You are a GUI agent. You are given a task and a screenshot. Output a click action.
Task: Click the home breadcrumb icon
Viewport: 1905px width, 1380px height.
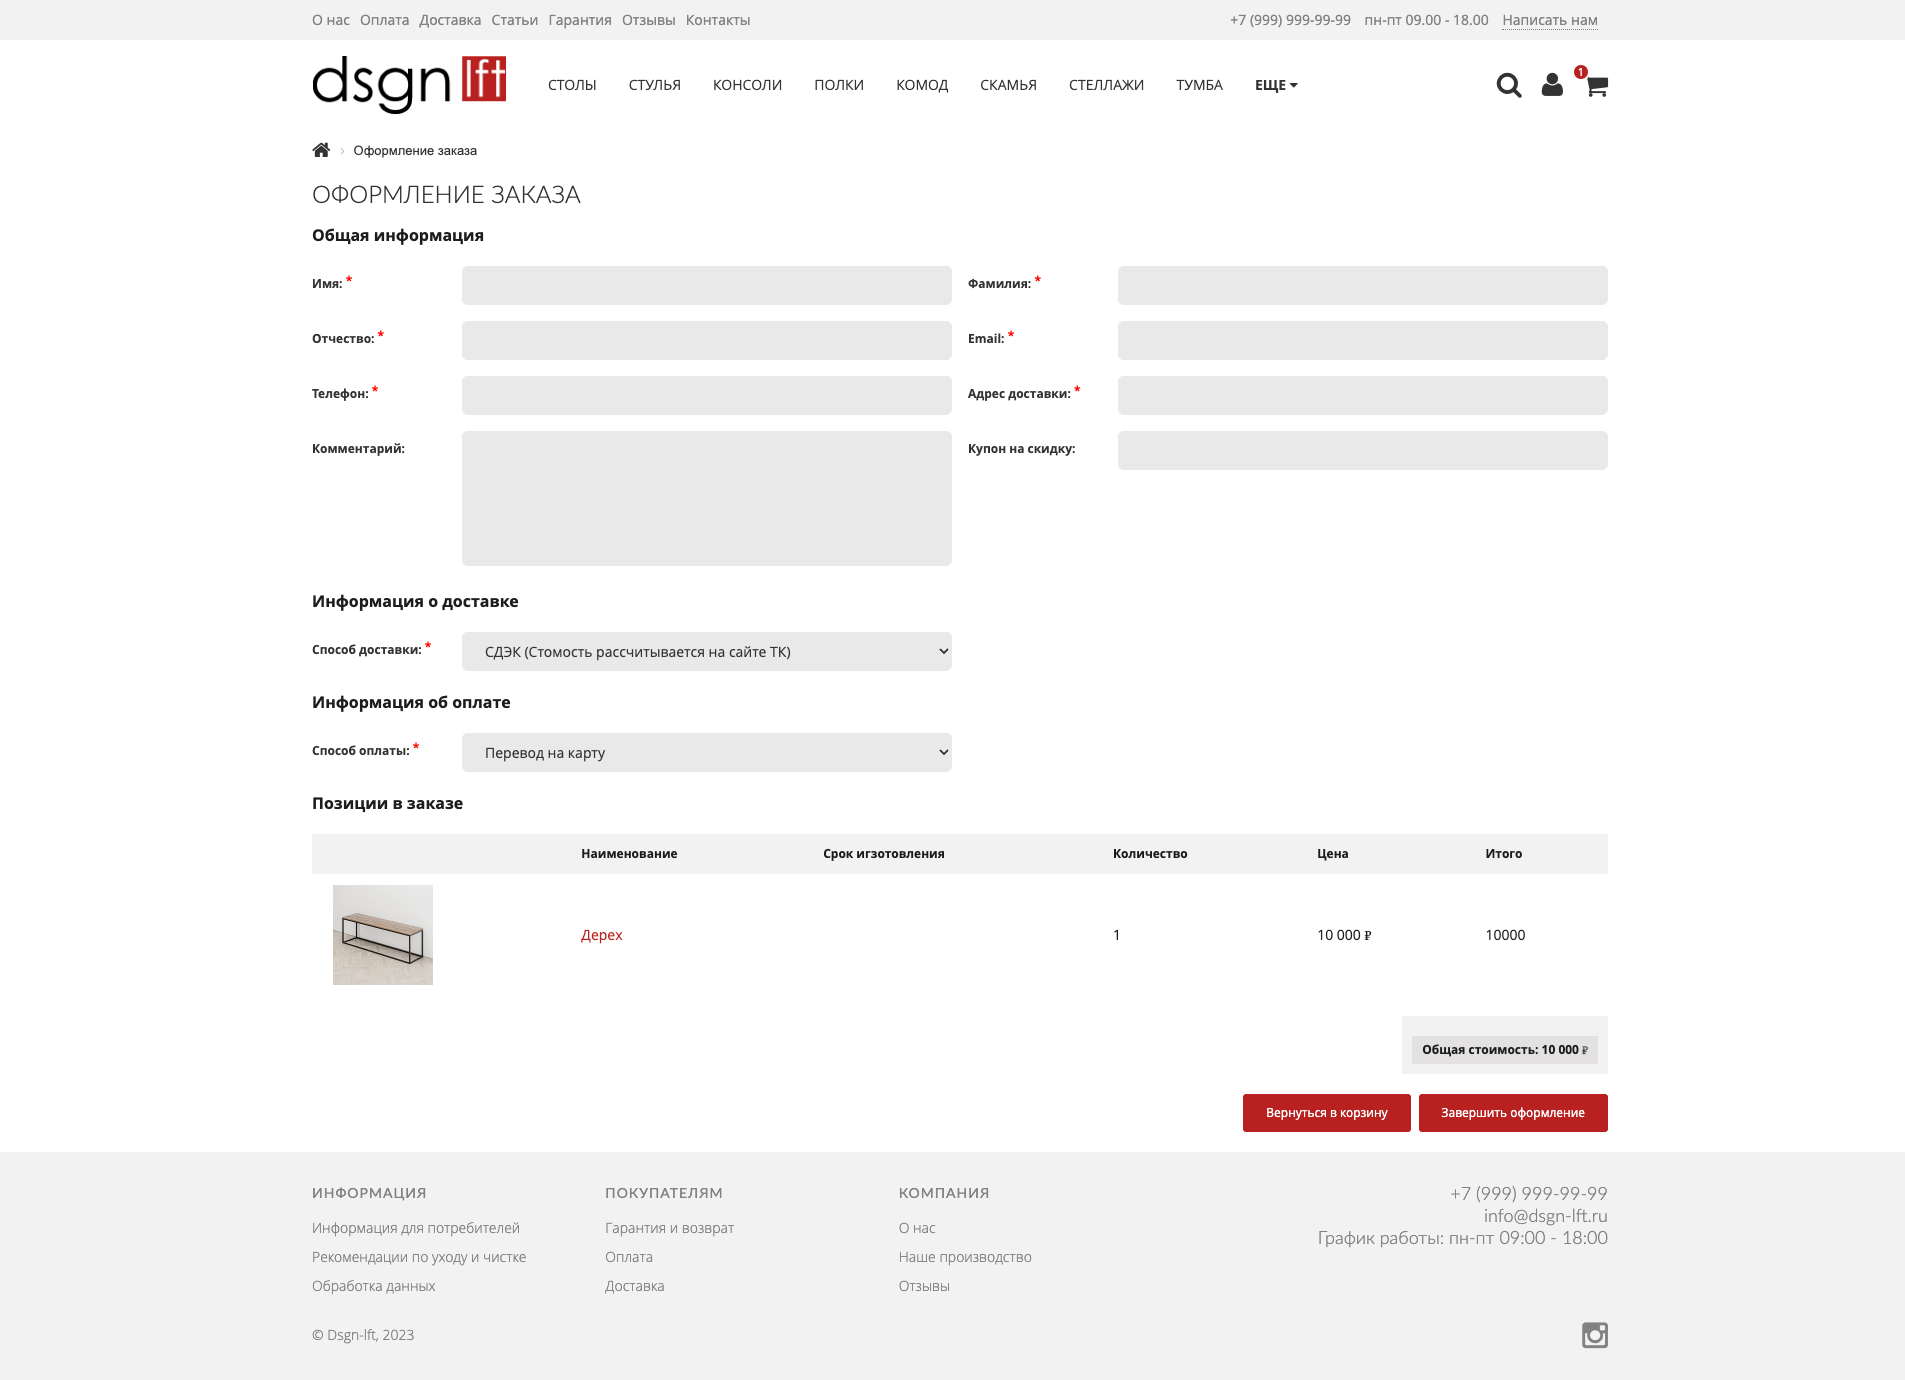[321, 150]
